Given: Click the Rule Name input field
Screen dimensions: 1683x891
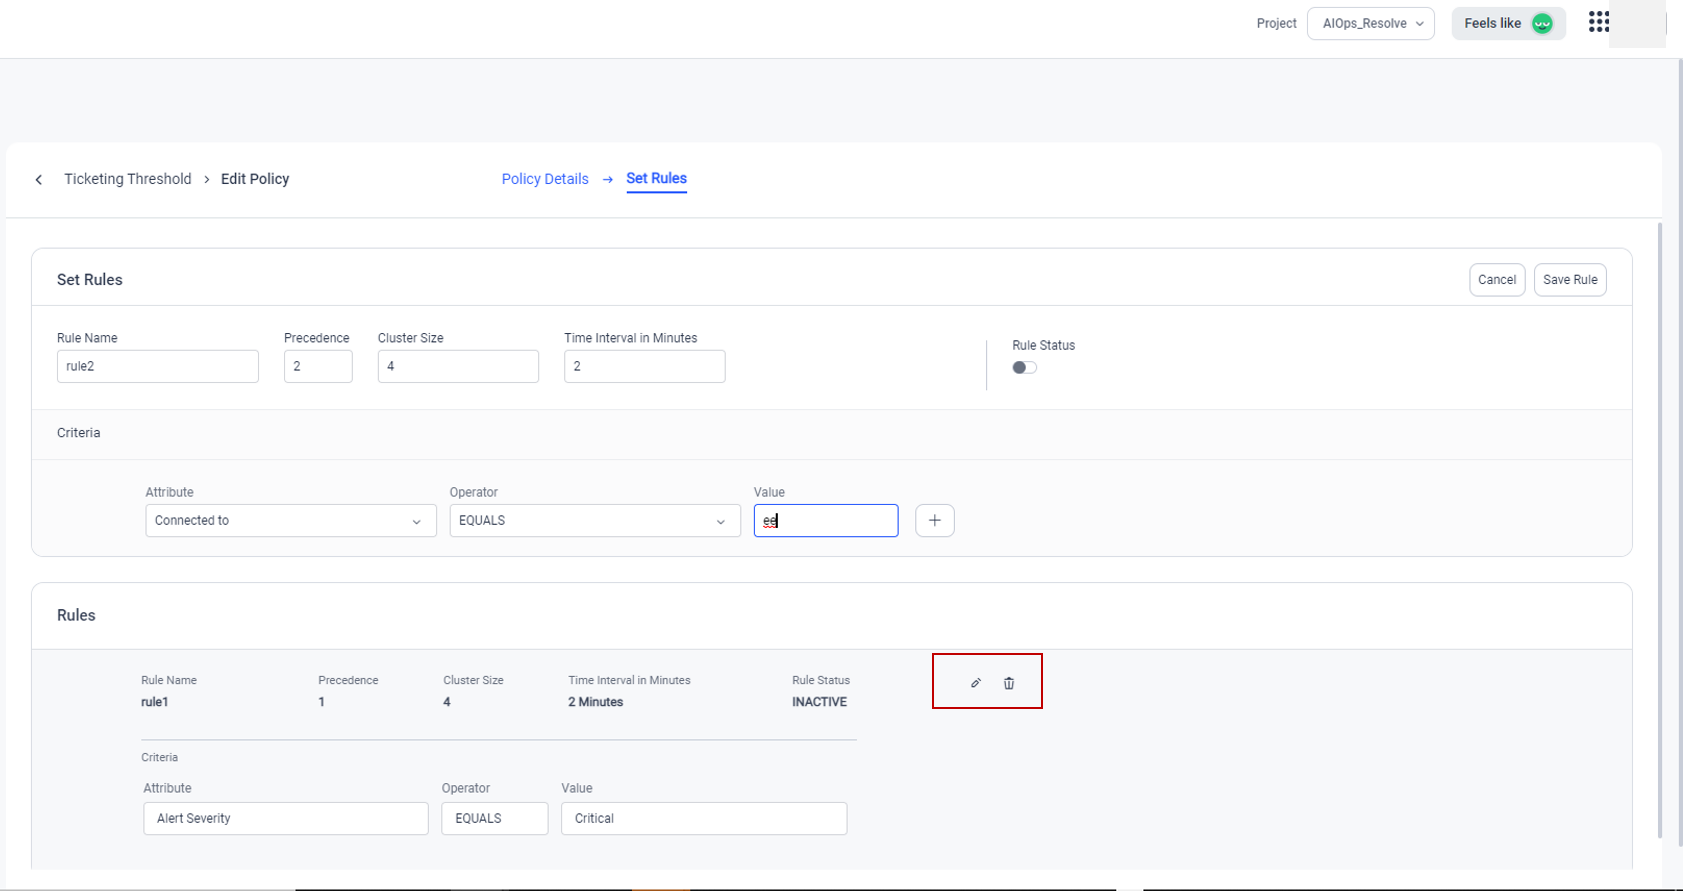Looking at the screenshot, I should click(x=157, y=366).
